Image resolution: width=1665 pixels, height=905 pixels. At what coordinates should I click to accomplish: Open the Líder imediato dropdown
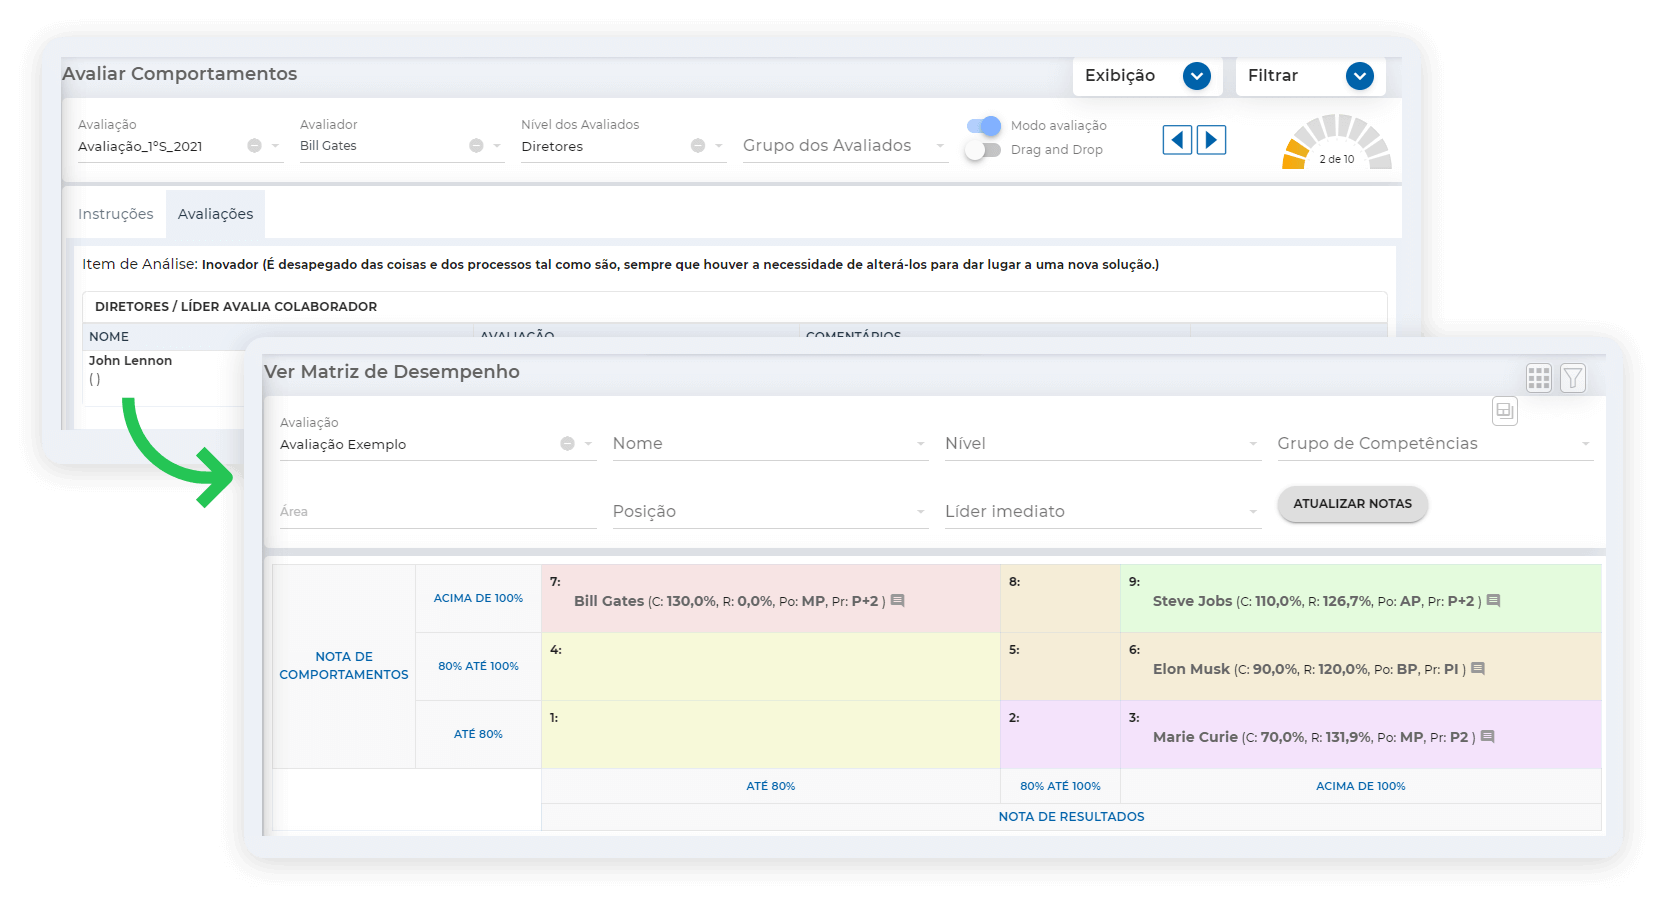click(1100, 512)
